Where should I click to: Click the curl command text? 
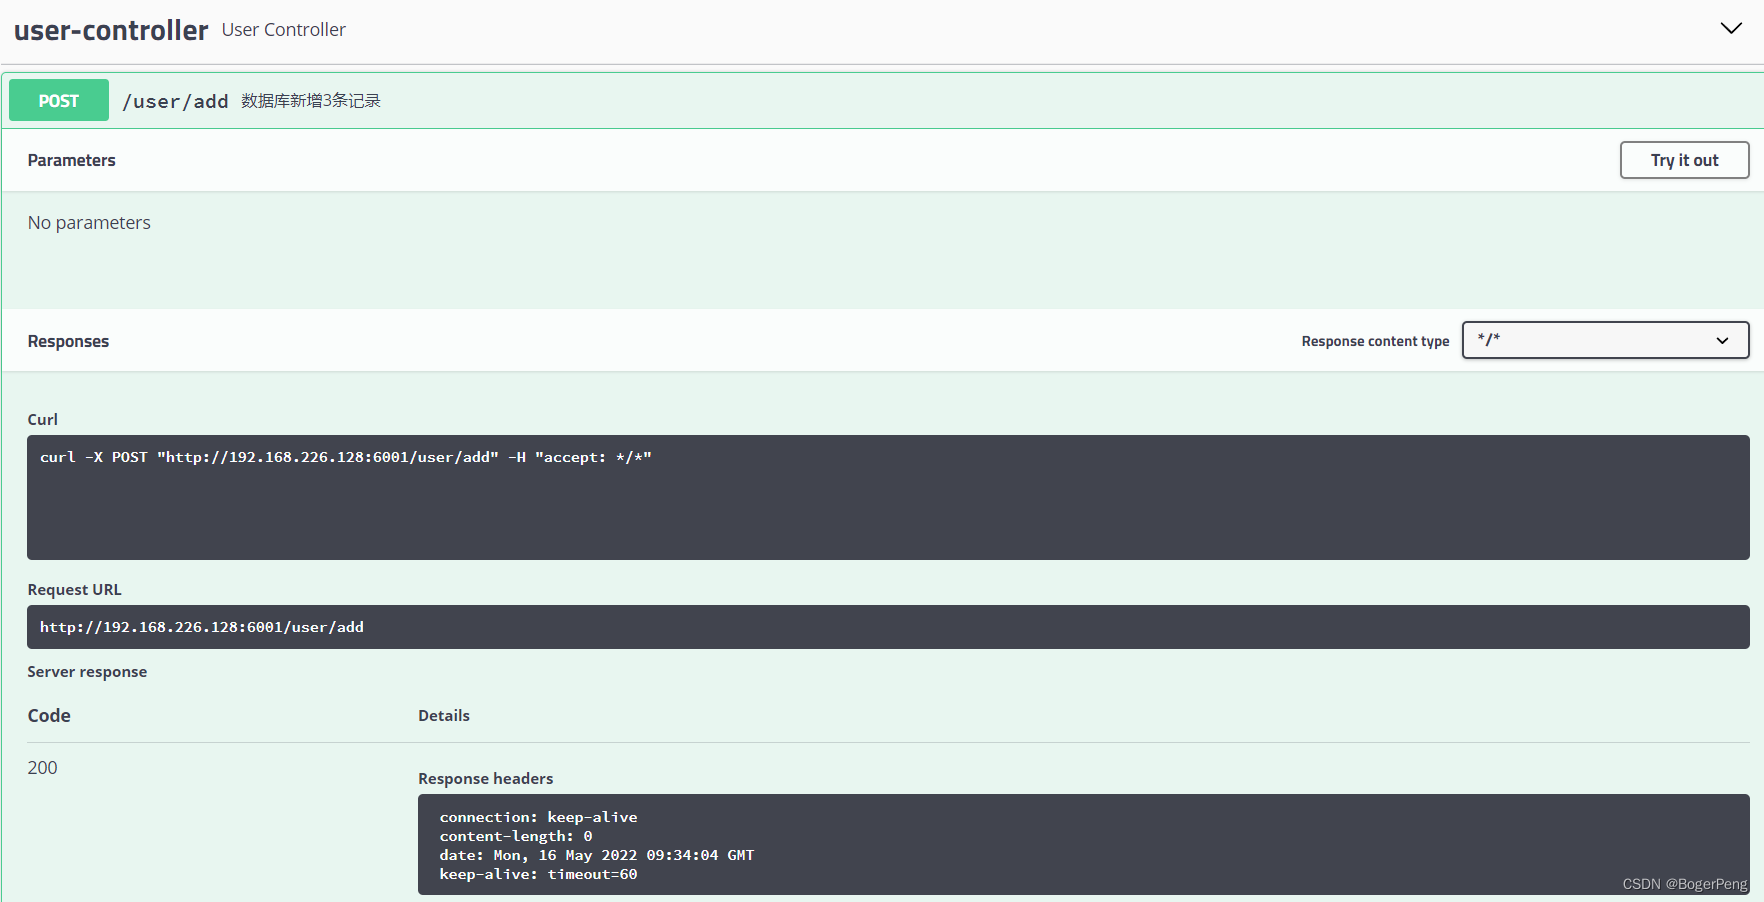[346, 457]
